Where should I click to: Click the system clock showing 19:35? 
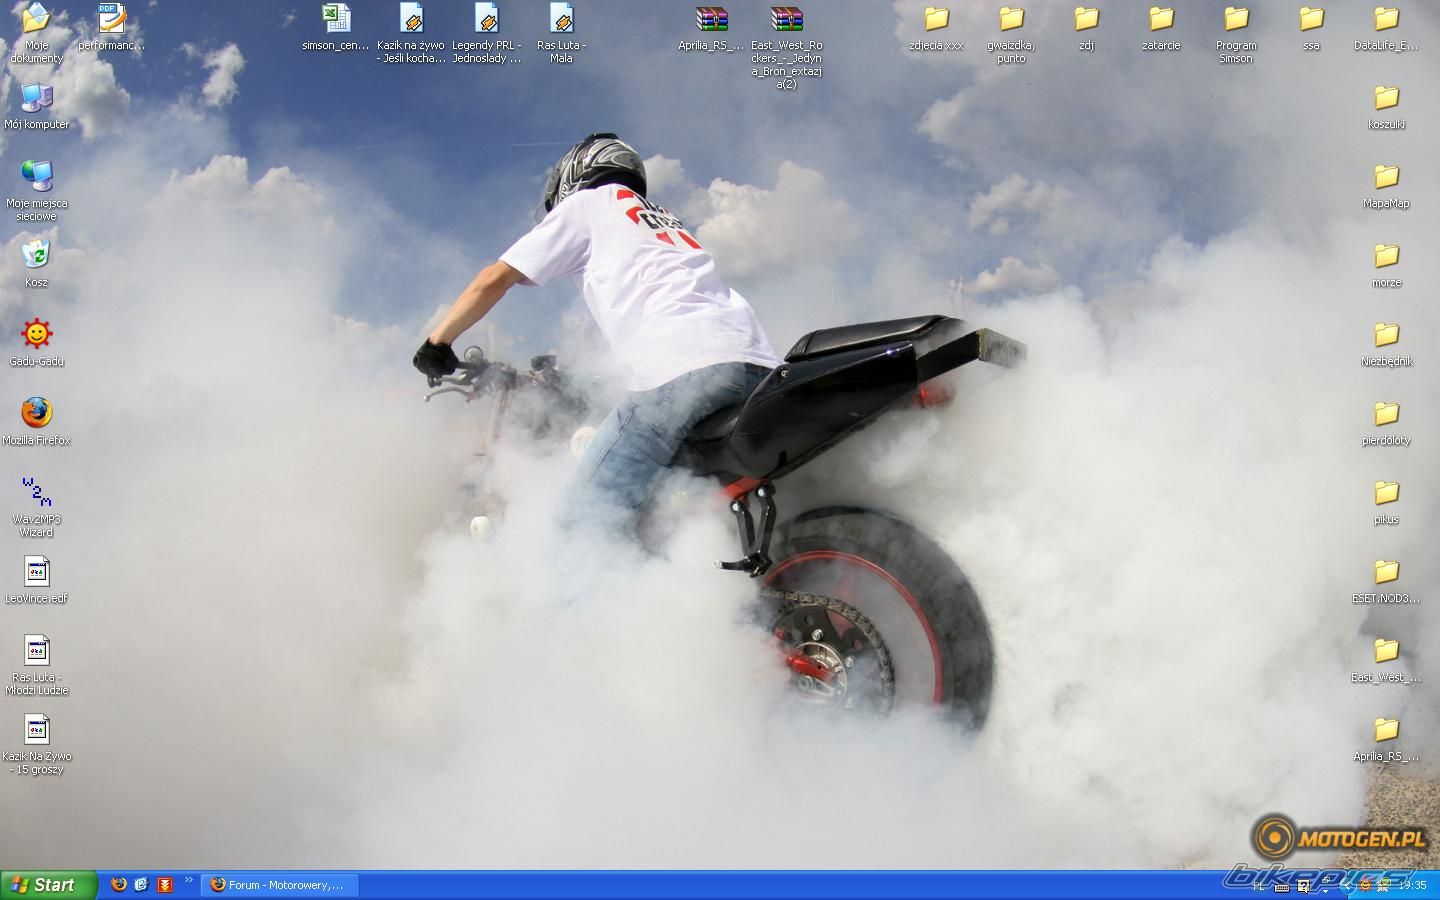[1412, 885]
